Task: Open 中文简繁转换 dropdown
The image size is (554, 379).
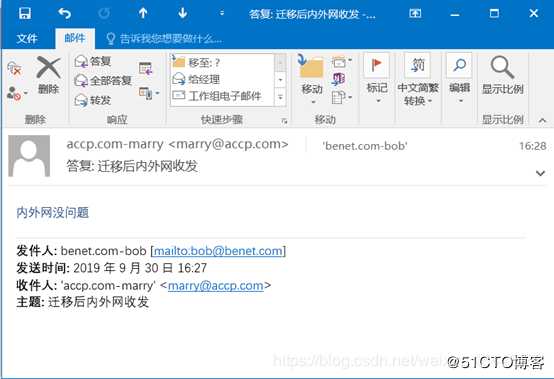Action: [x=418, y=79]
